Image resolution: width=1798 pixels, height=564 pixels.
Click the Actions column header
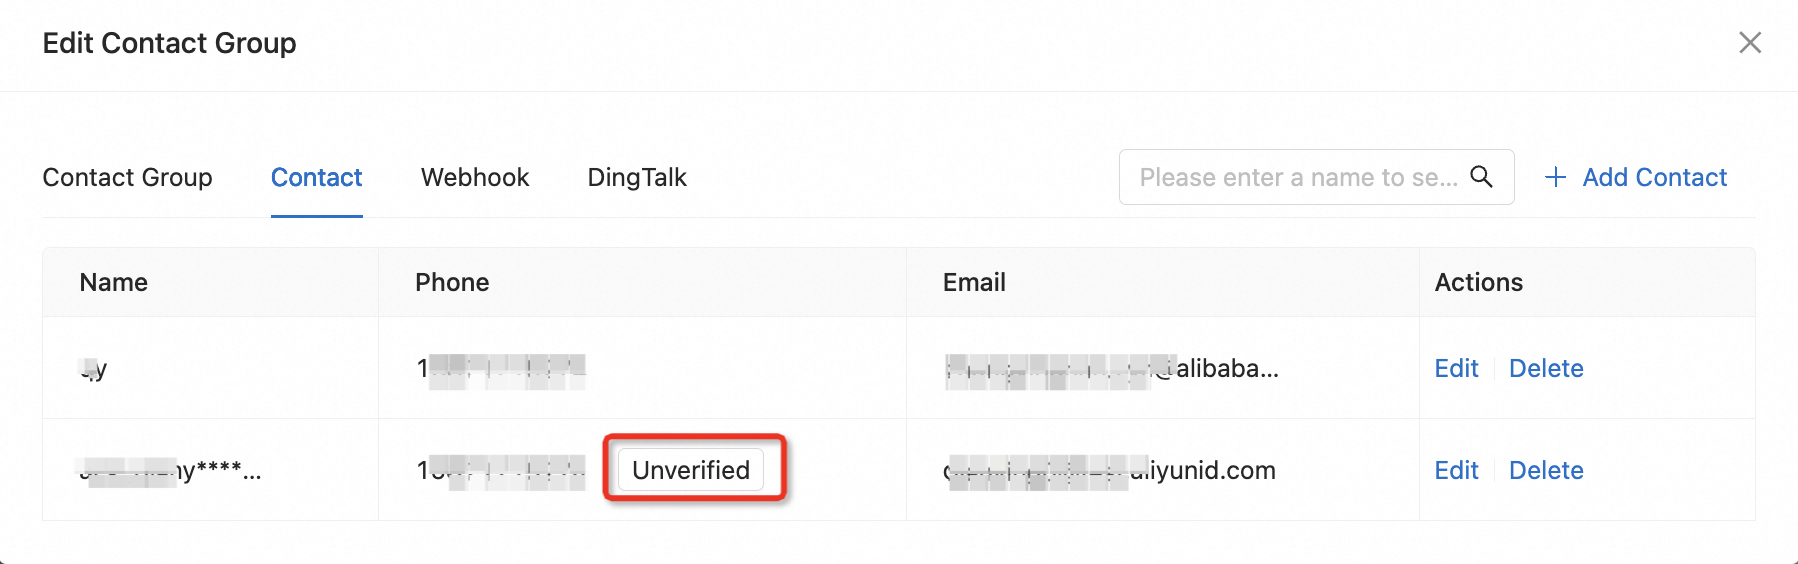pyautogui.click(x=1478, y=282)
